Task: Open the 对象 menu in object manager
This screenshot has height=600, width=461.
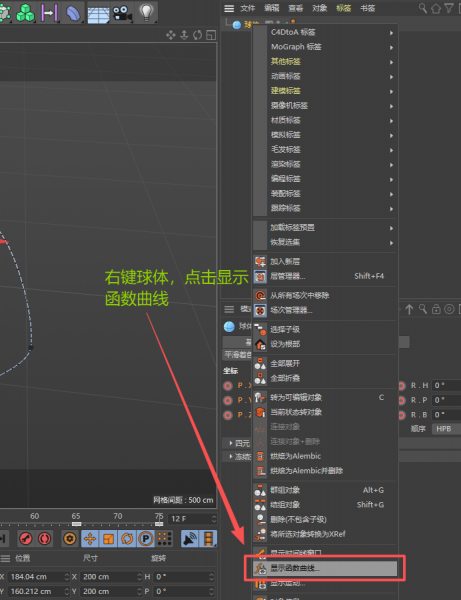Action: click(x=319, y=8)
